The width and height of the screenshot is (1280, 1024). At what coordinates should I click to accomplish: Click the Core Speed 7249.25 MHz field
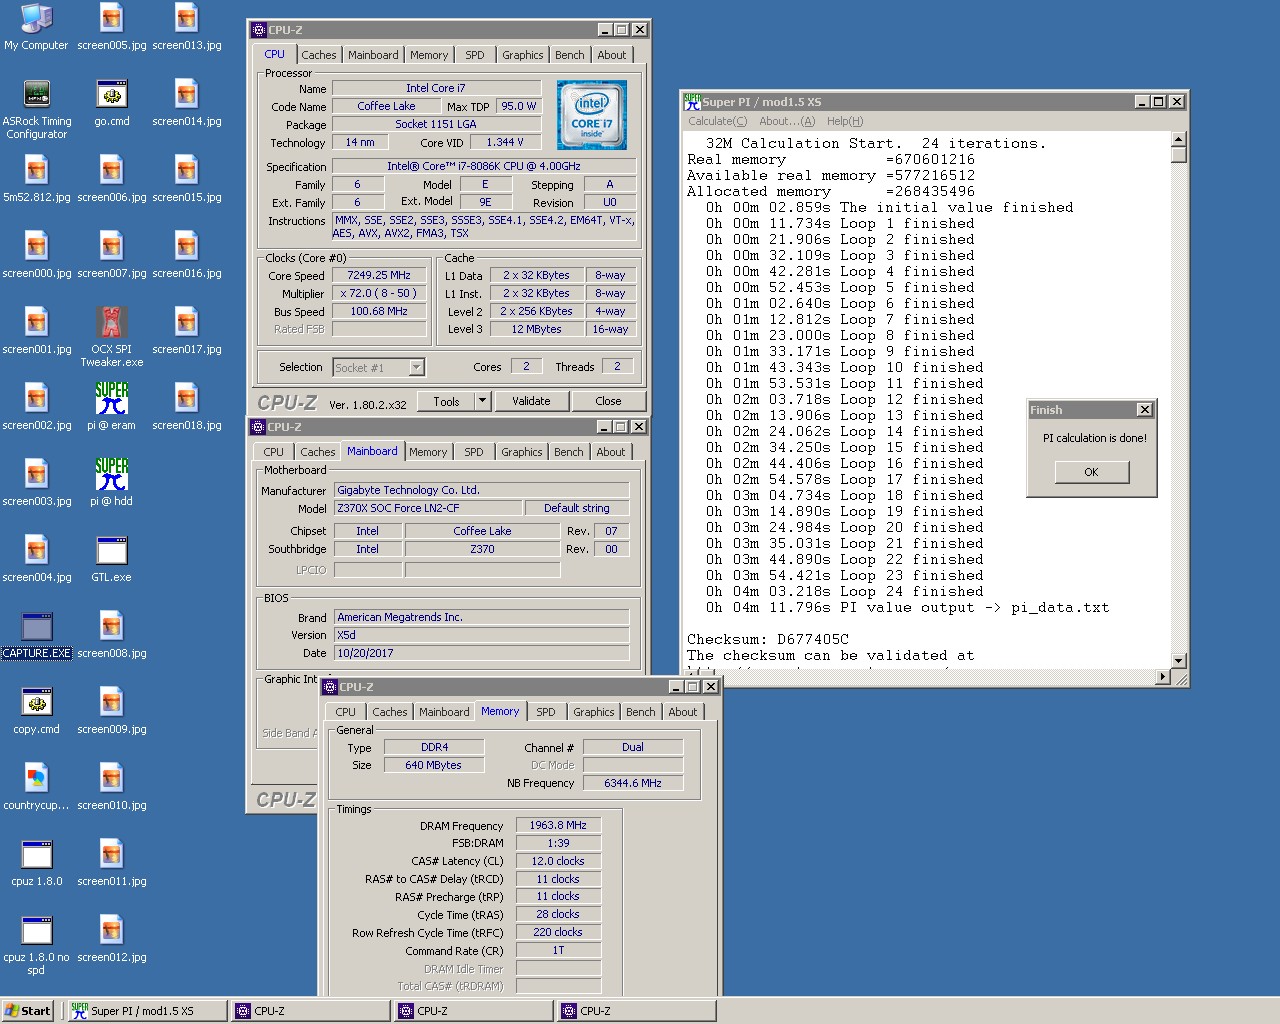[379, 275]
